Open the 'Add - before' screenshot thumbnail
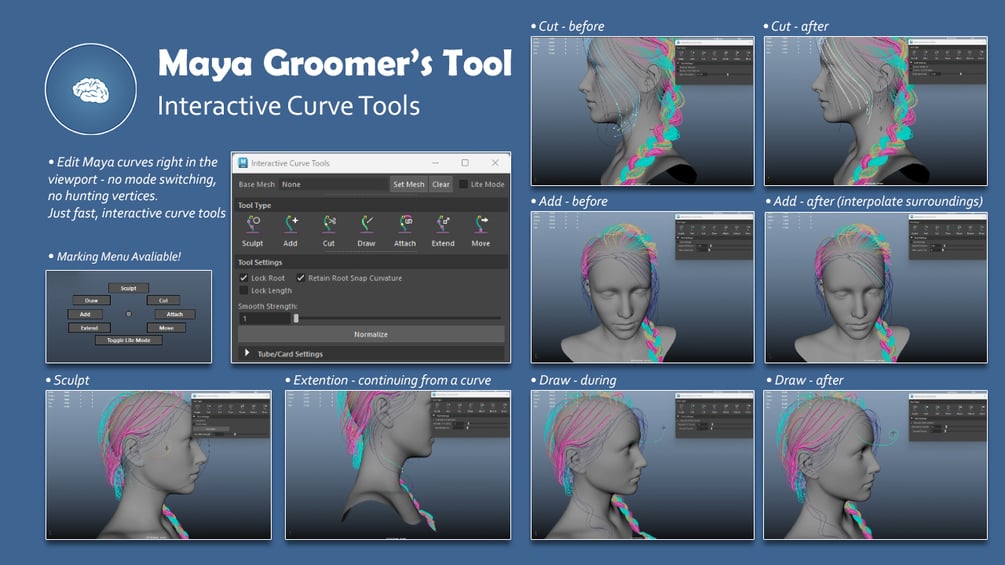This screenshot has height=565, width=1005. click(x=642, y=288)
